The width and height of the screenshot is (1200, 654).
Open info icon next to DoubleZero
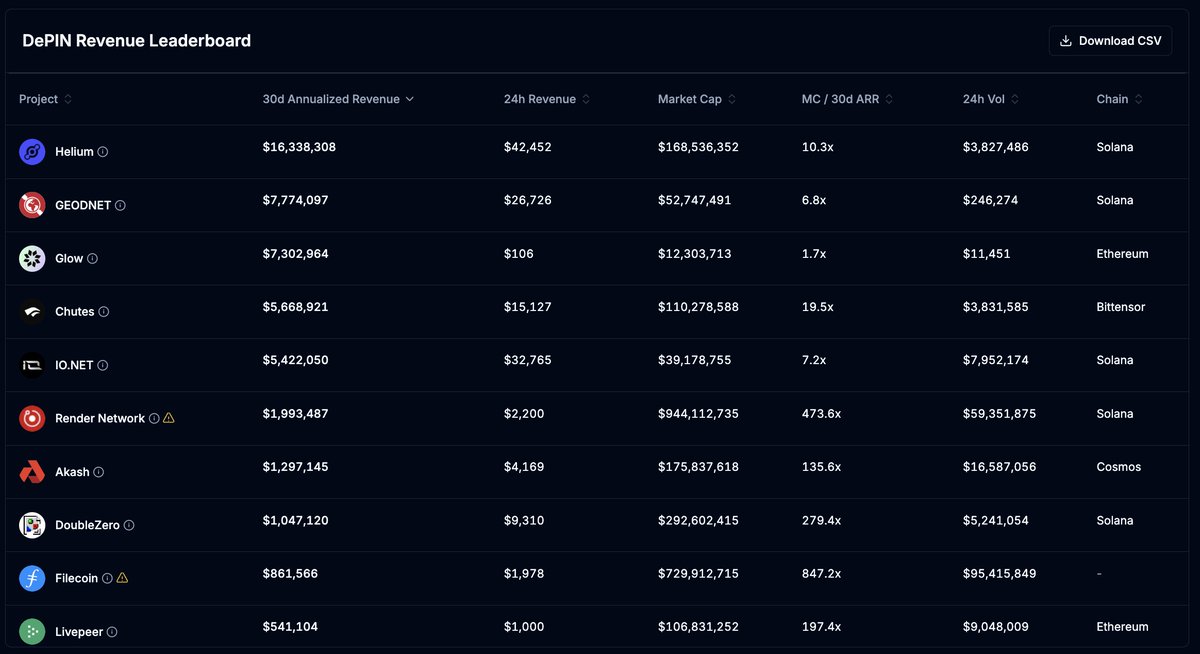click(129, 525)
